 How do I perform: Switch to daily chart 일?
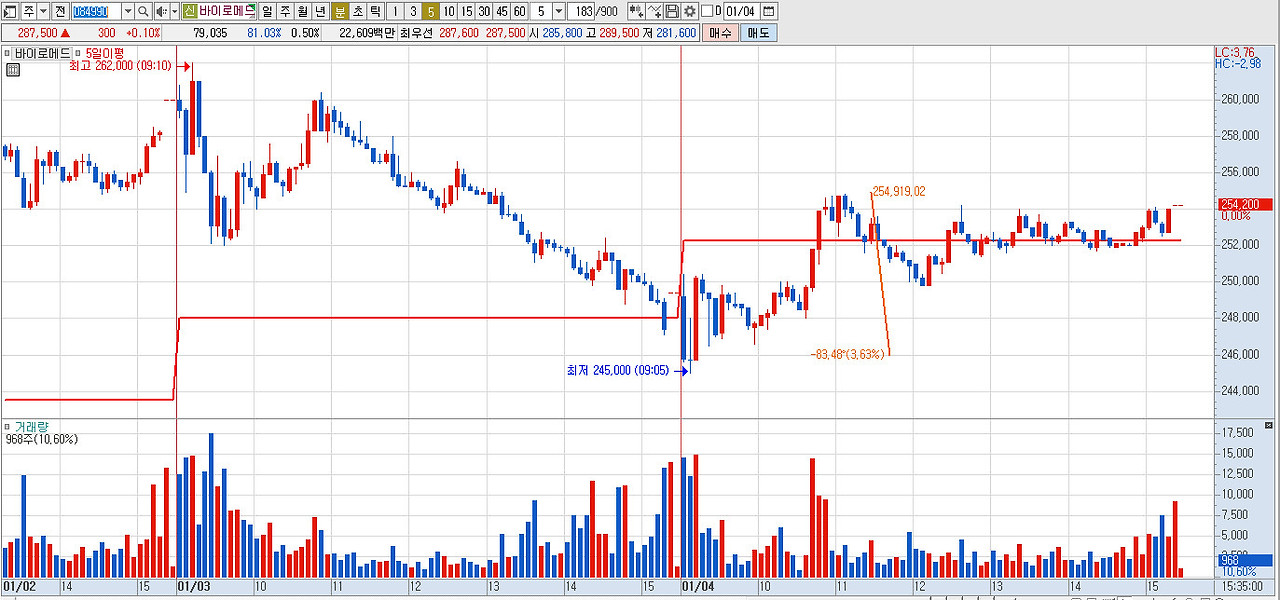[x=267, y=11]
